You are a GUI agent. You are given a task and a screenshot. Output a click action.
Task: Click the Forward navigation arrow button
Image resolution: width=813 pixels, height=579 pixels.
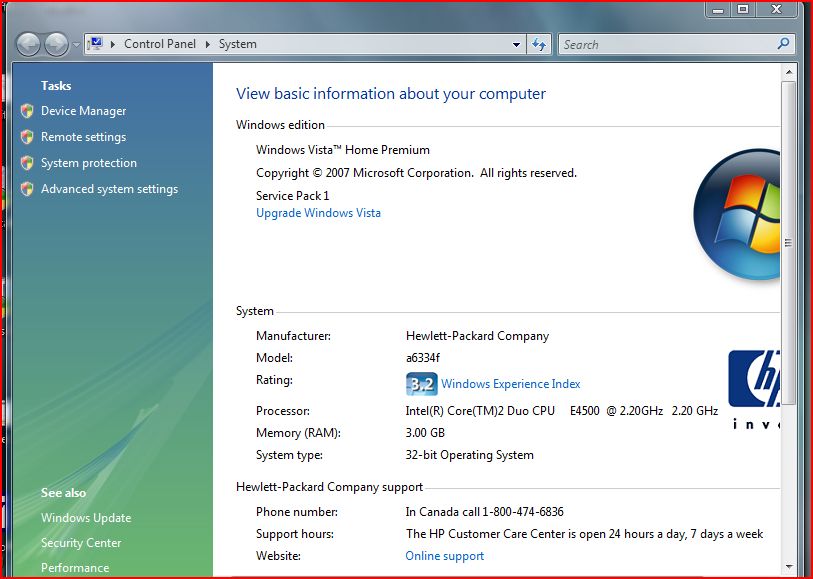[56, 45]
